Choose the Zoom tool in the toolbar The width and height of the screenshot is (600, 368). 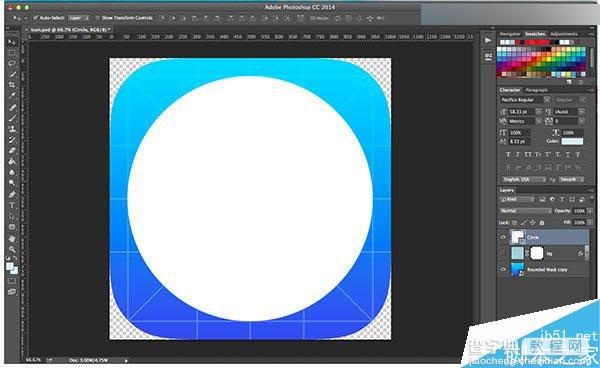point(12,249)
